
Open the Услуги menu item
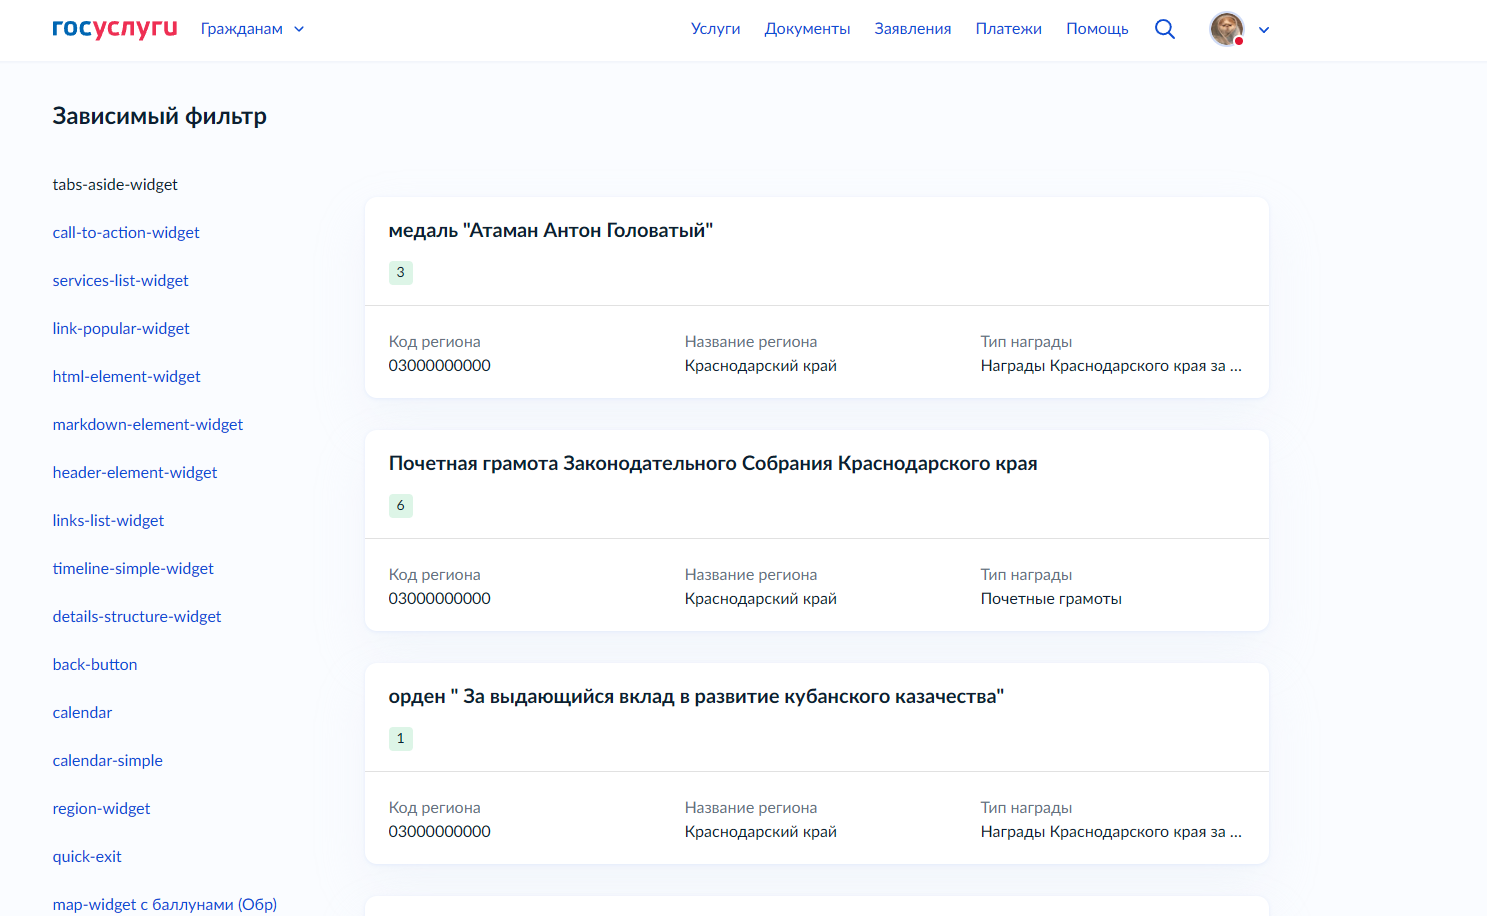click(715, 29)
